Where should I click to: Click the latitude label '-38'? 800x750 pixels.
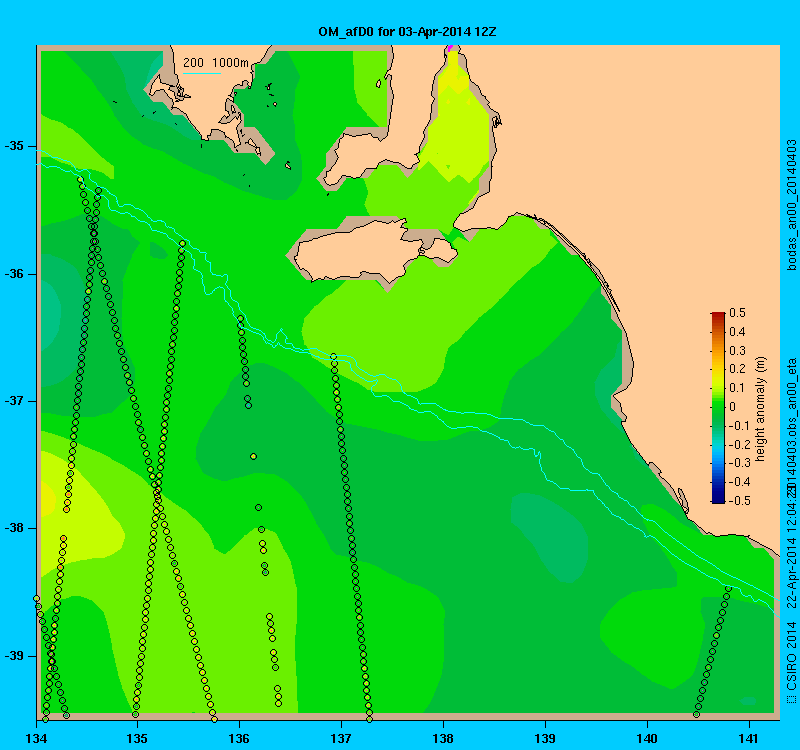pos(14,529)
